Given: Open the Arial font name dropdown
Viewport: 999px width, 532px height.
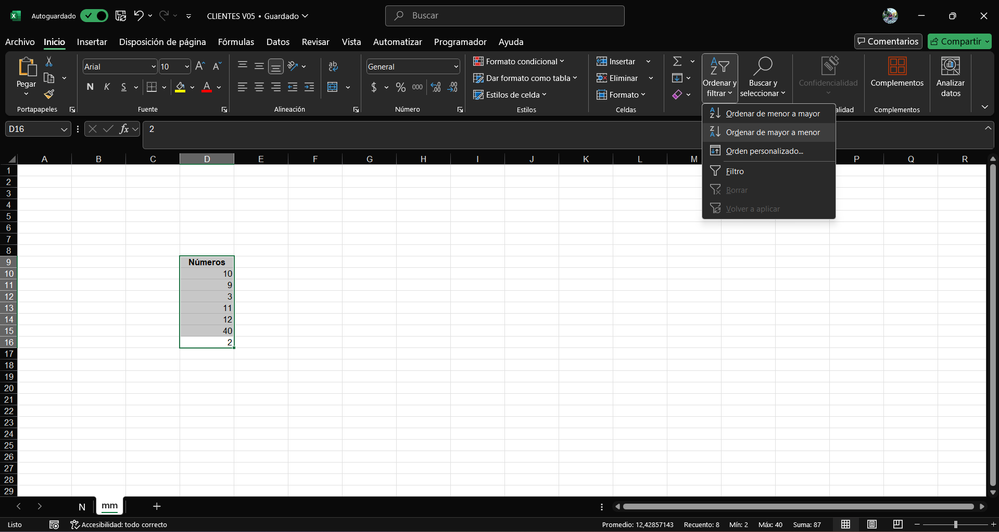Looking at the screenshot, I should pyautogui.click(x=153, y=66).
